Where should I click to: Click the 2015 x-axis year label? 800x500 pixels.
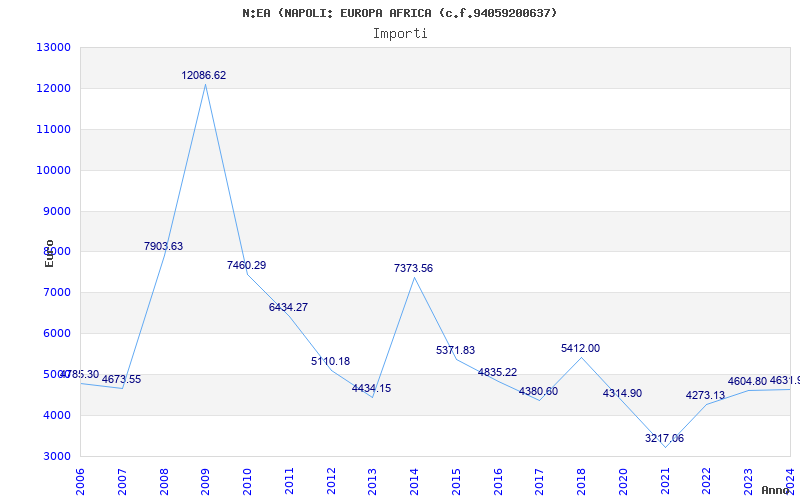tap(456, 481)
